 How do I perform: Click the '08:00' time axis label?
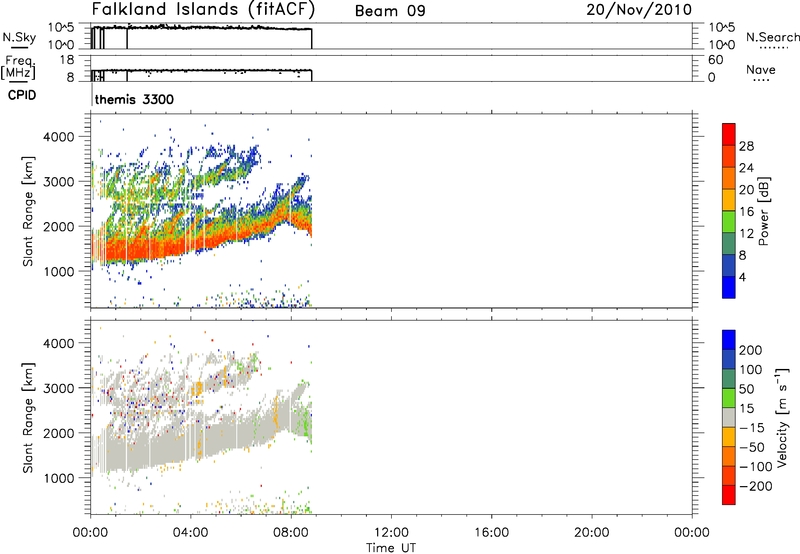tap(290, 533)
